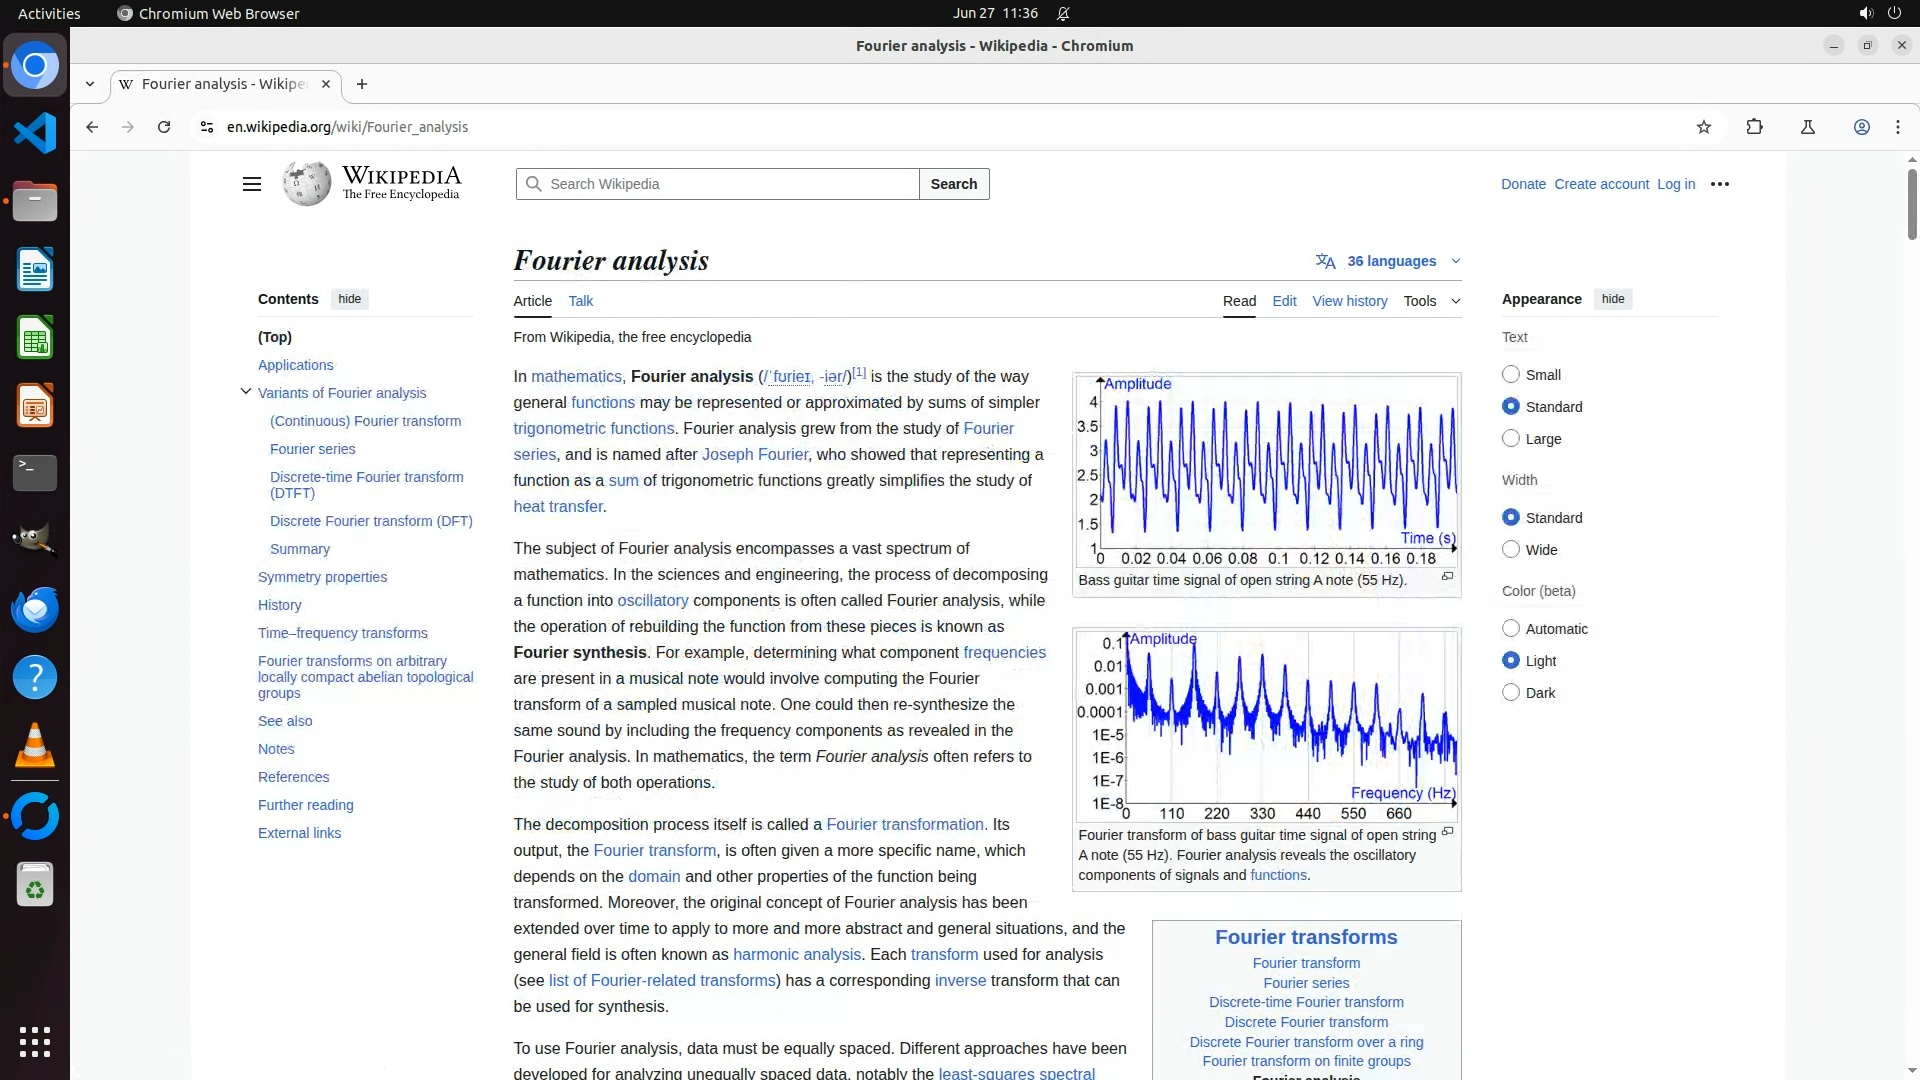1920x1080 pixels.
Task: Reload the page
Action: [x=164, y=127]
